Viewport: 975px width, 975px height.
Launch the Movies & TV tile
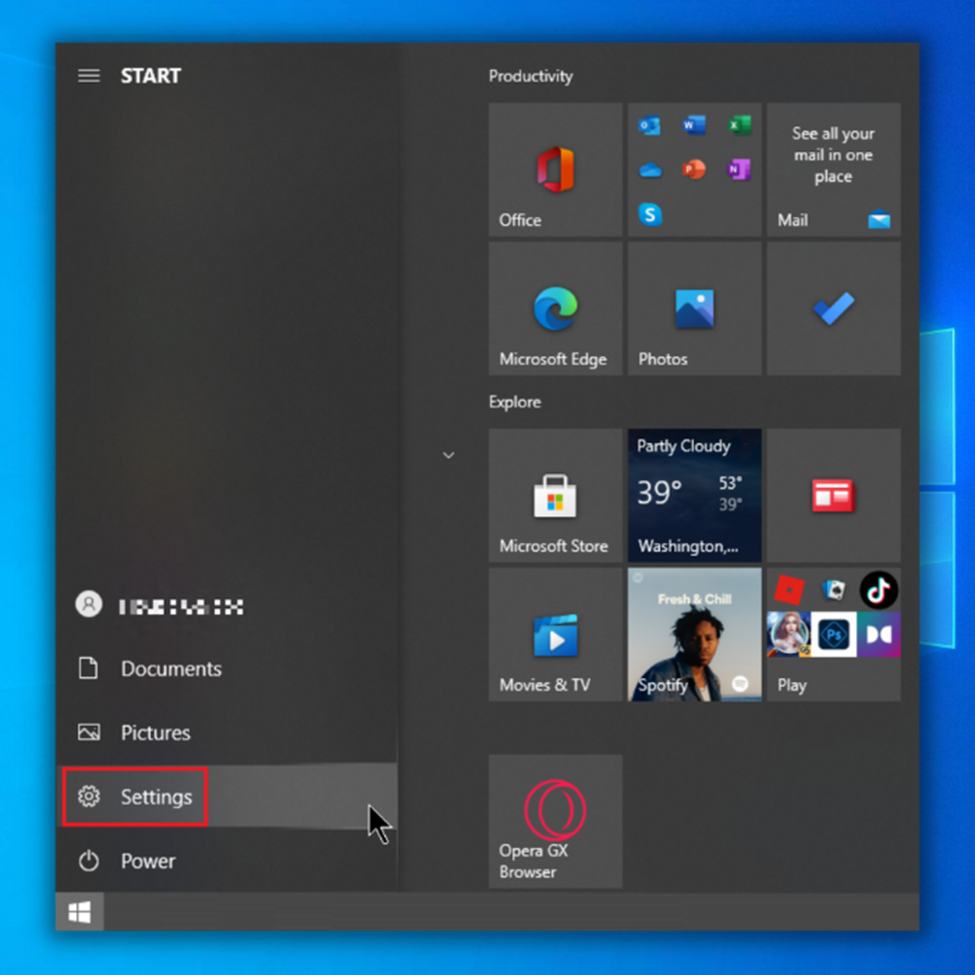point(555,634)
